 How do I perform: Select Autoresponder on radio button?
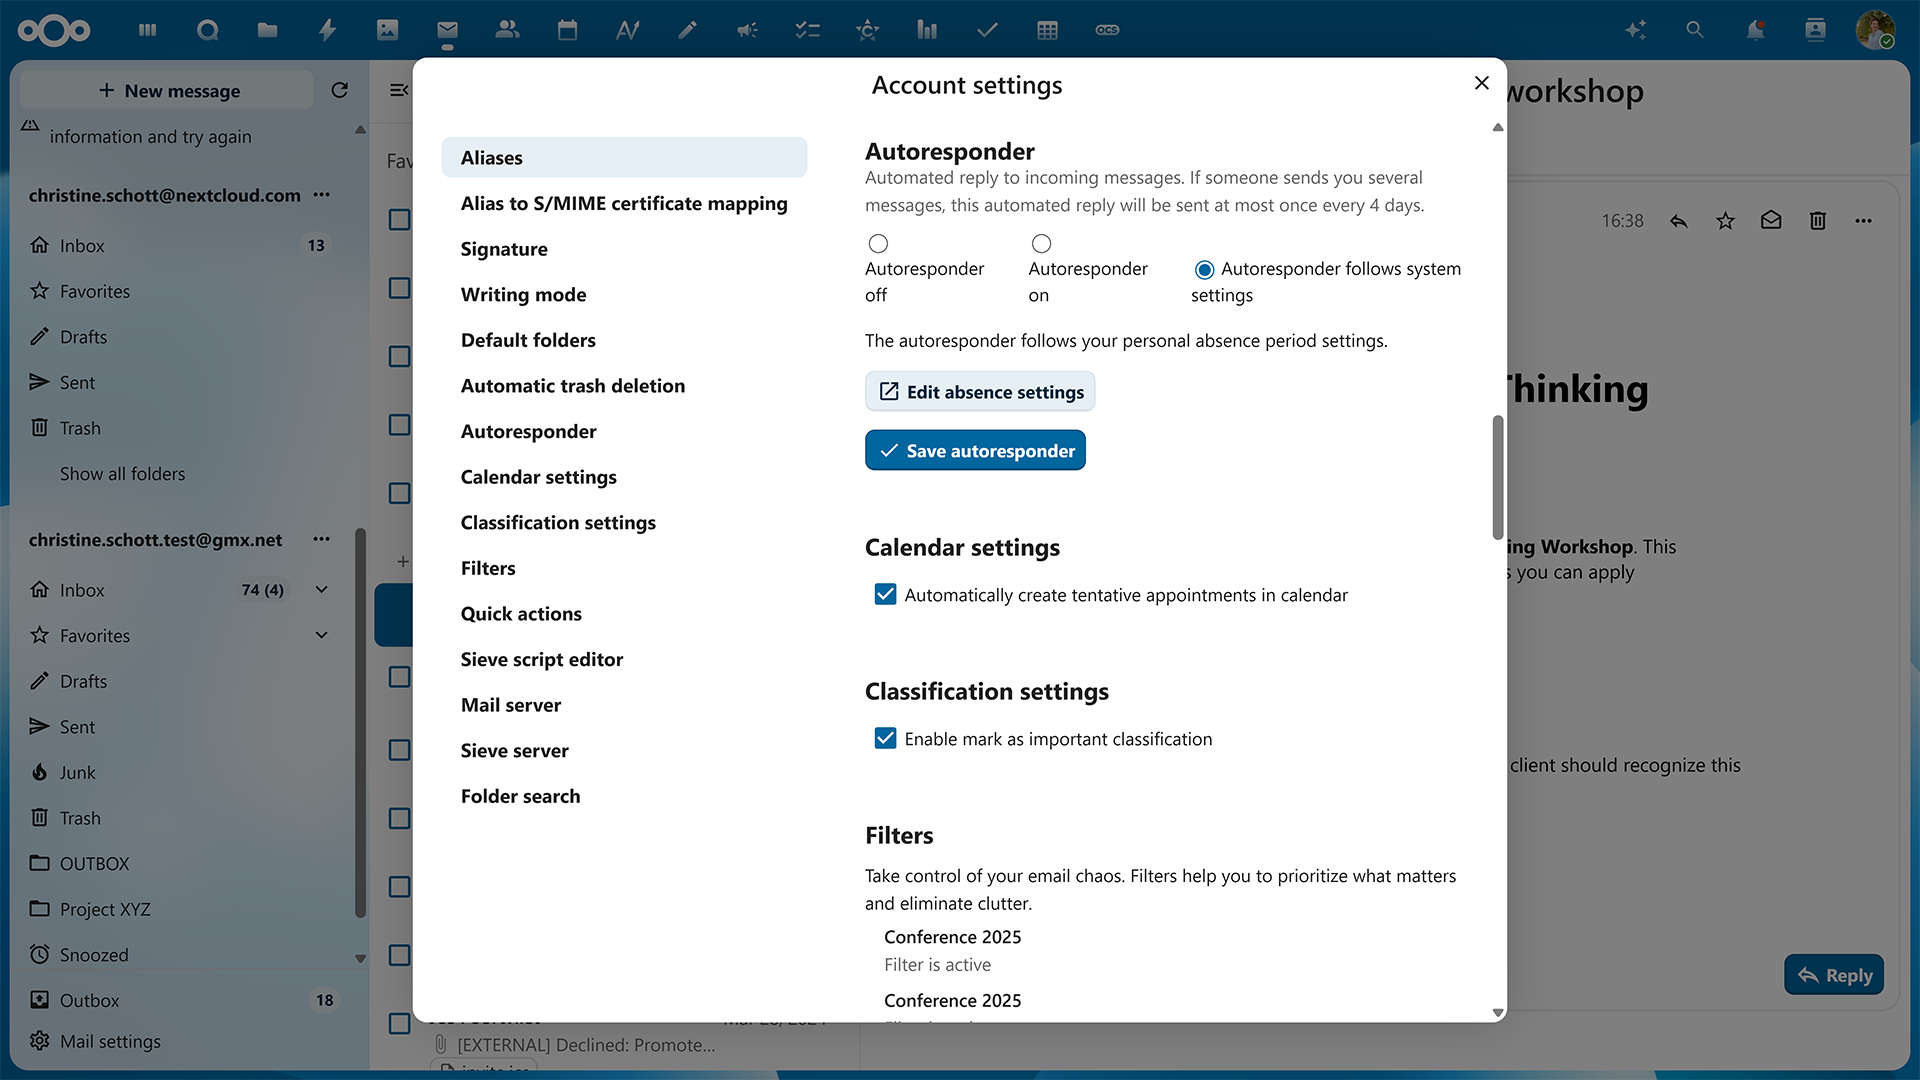pos(1041,244)
